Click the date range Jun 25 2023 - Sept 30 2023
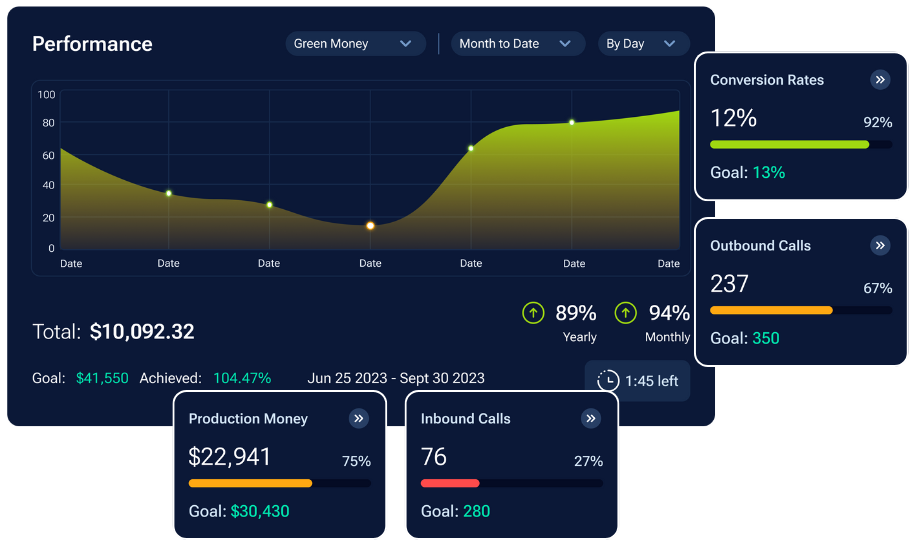 pyautogui.click(x=396, y=378)
